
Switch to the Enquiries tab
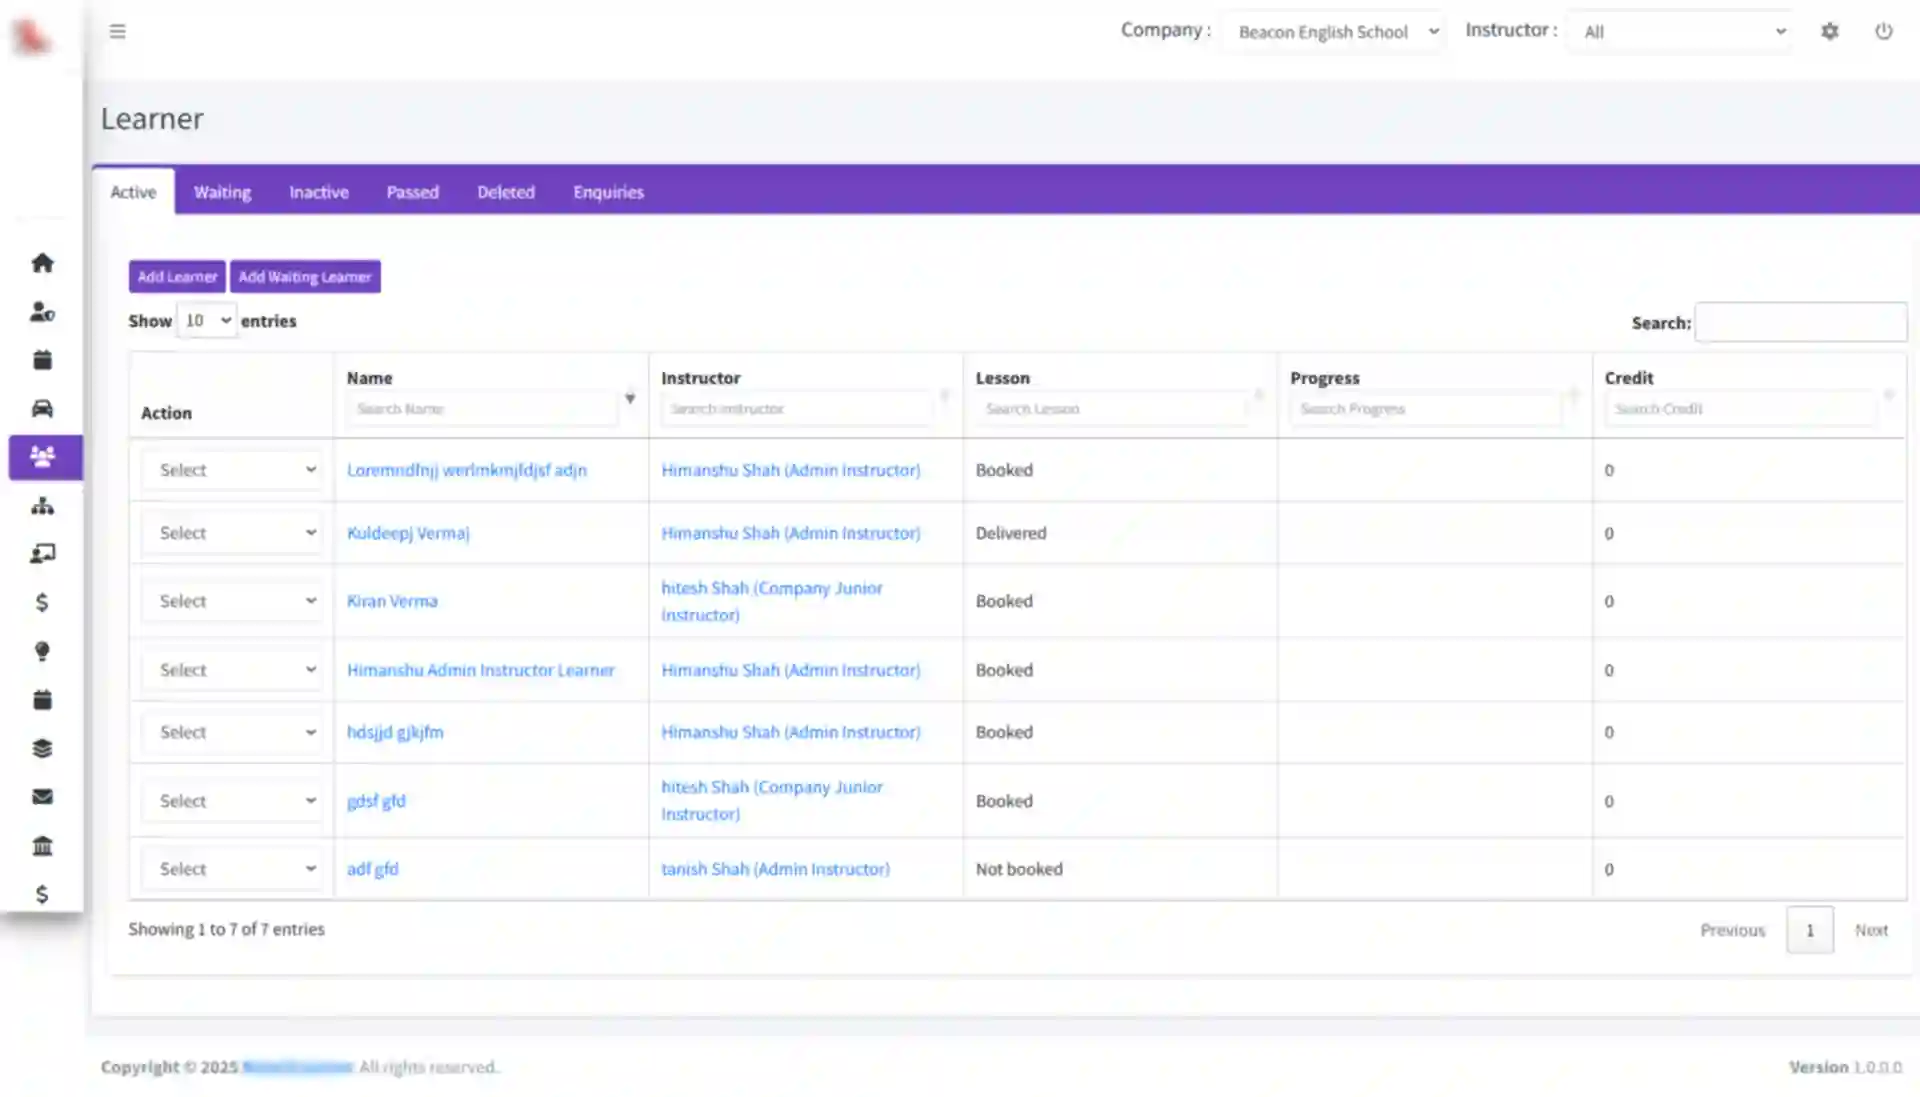click(x=608, y=192)
